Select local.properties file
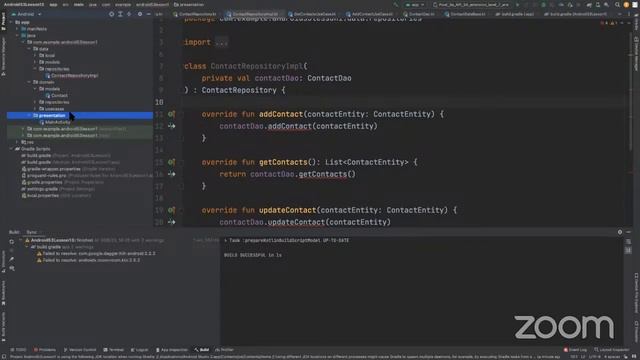Viewport: 640px width, 360px height. (56, 196)
